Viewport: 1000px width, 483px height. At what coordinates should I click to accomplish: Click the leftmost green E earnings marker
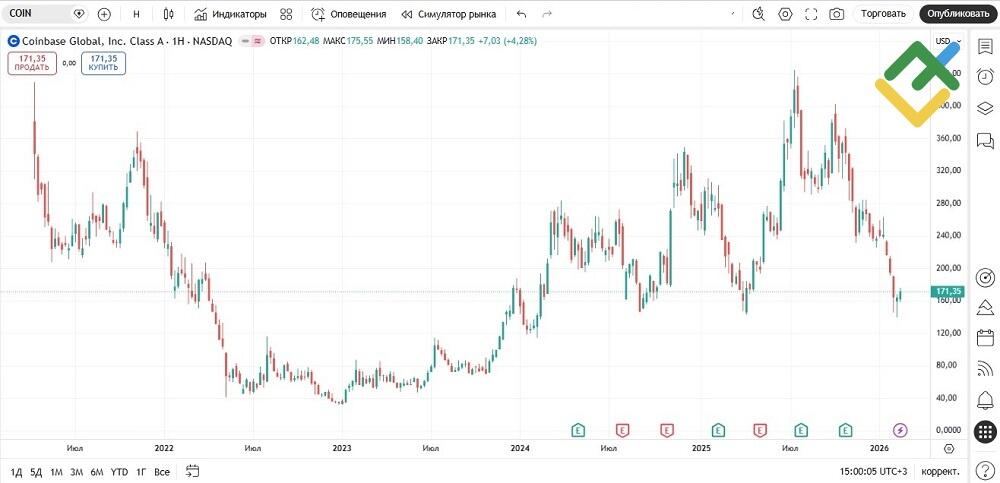pos(578,430)
